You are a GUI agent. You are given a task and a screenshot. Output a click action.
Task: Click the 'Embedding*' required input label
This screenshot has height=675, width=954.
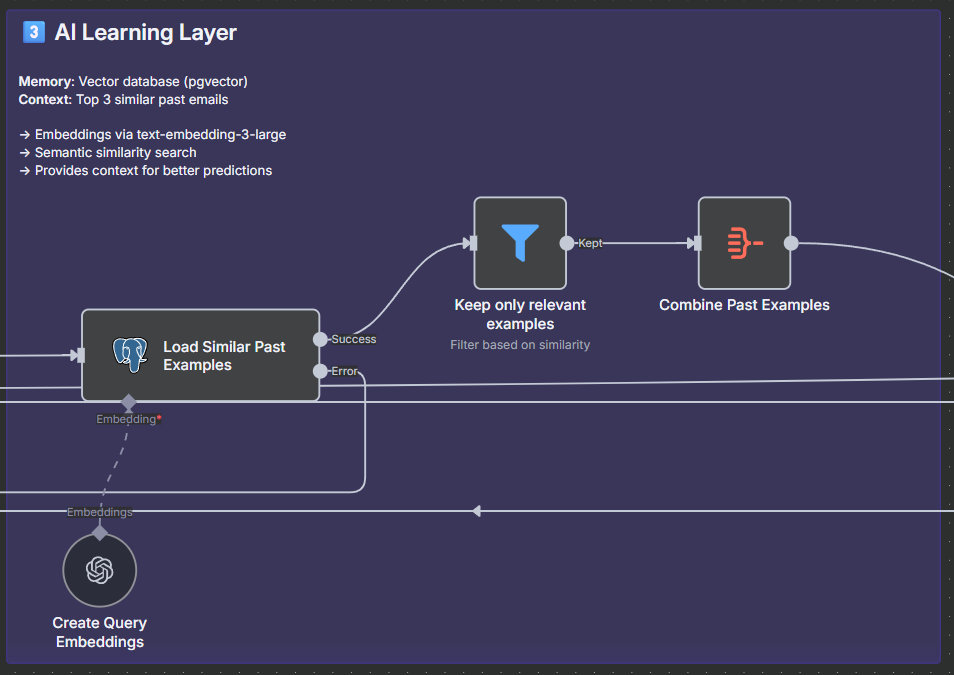click(x=129, y=419)
